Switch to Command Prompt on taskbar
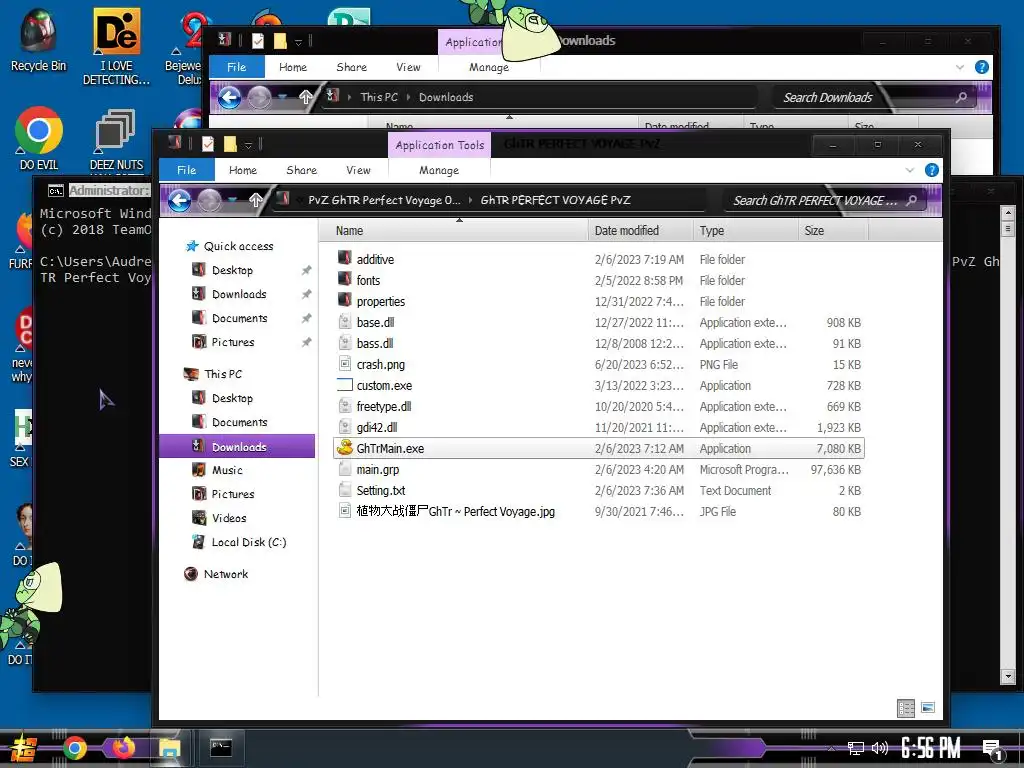 (221, 748)
